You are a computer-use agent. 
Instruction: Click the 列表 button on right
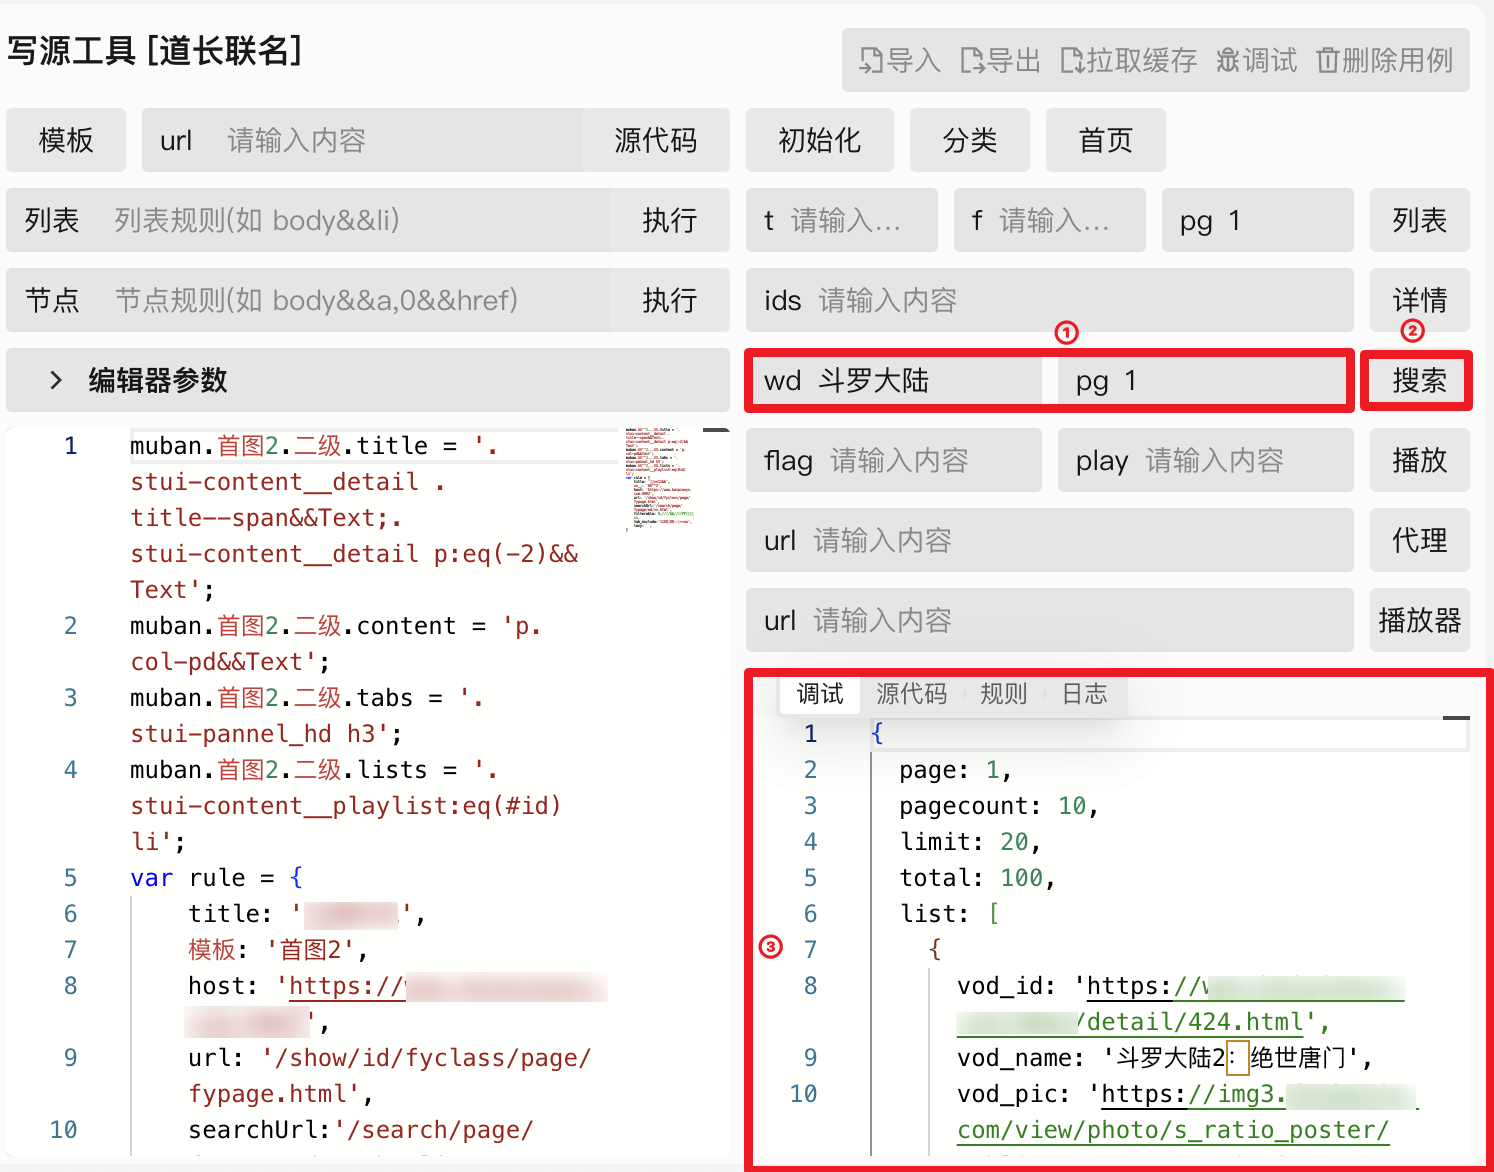[1420, 220]
